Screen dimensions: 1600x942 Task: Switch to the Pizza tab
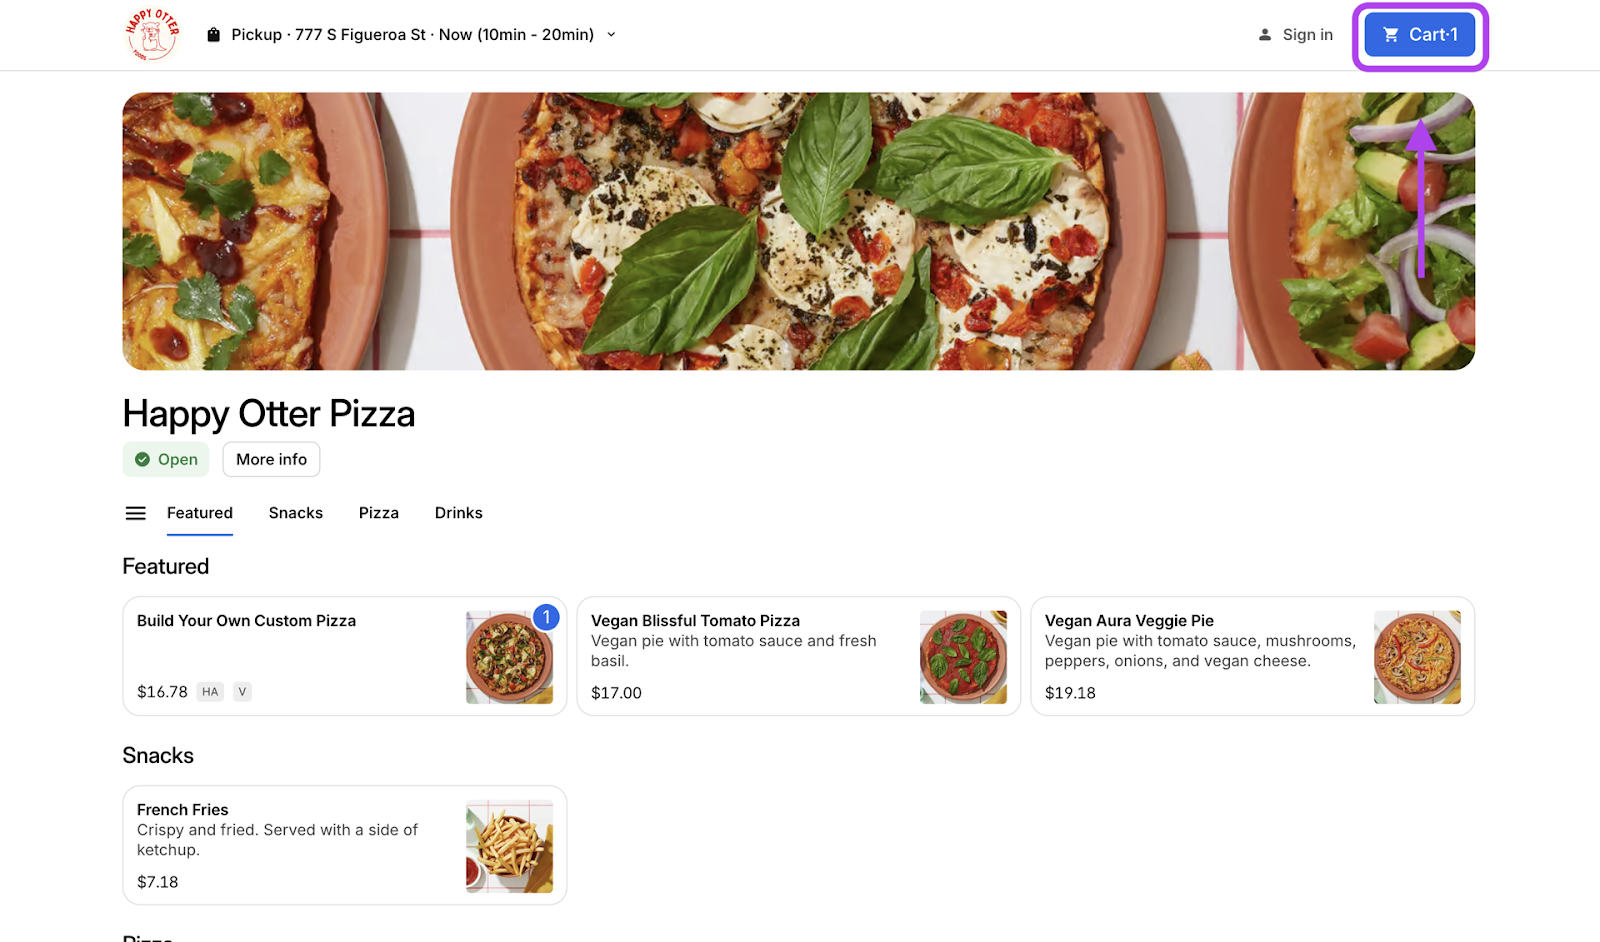(x=378, y=513)
